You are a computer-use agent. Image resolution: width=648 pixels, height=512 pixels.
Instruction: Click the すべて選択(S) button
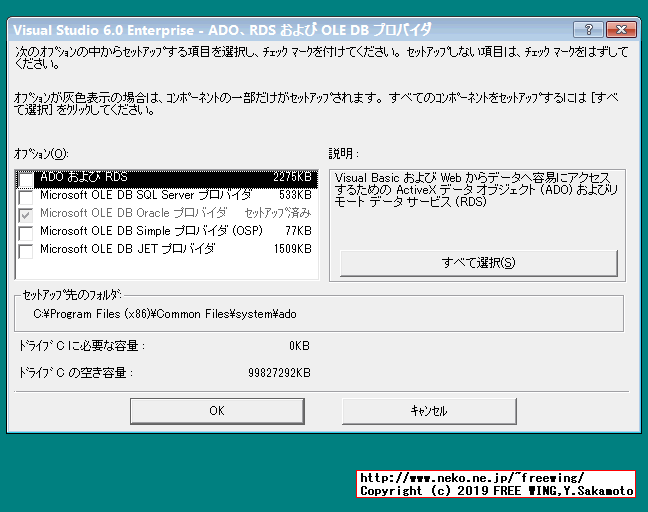(x=479, y=263)
